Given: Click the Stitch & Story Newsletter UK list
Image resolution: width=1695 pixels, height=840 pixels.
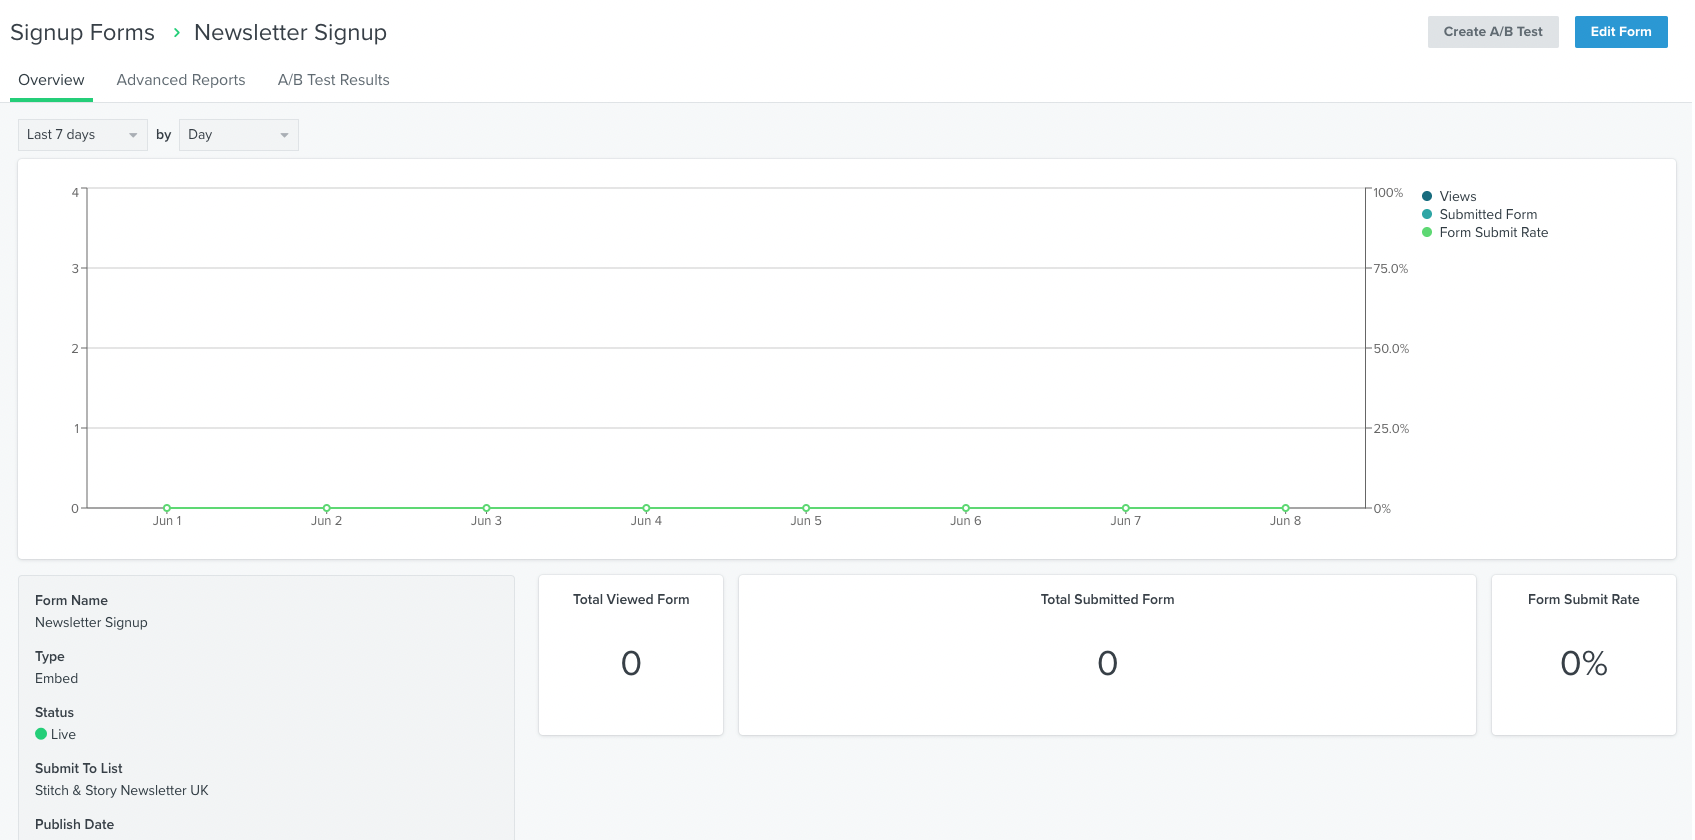Looking at the screenshot, I should [122, 790].
